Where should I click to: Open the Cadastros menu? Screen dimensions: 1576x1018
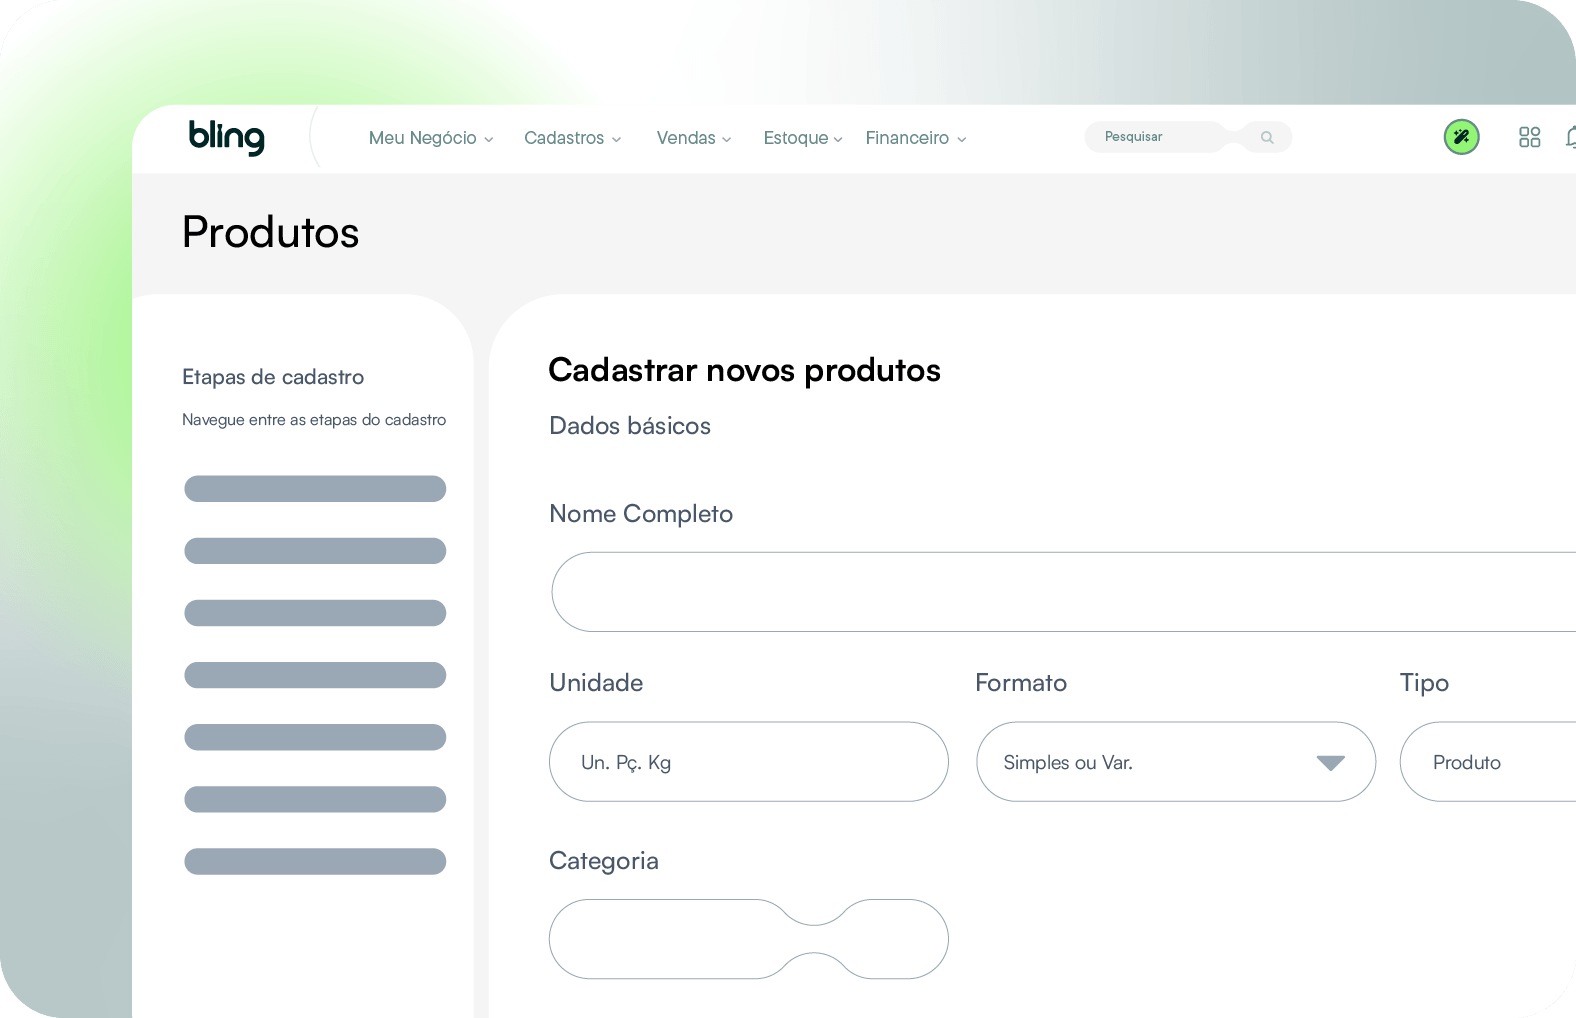(573, 138)
